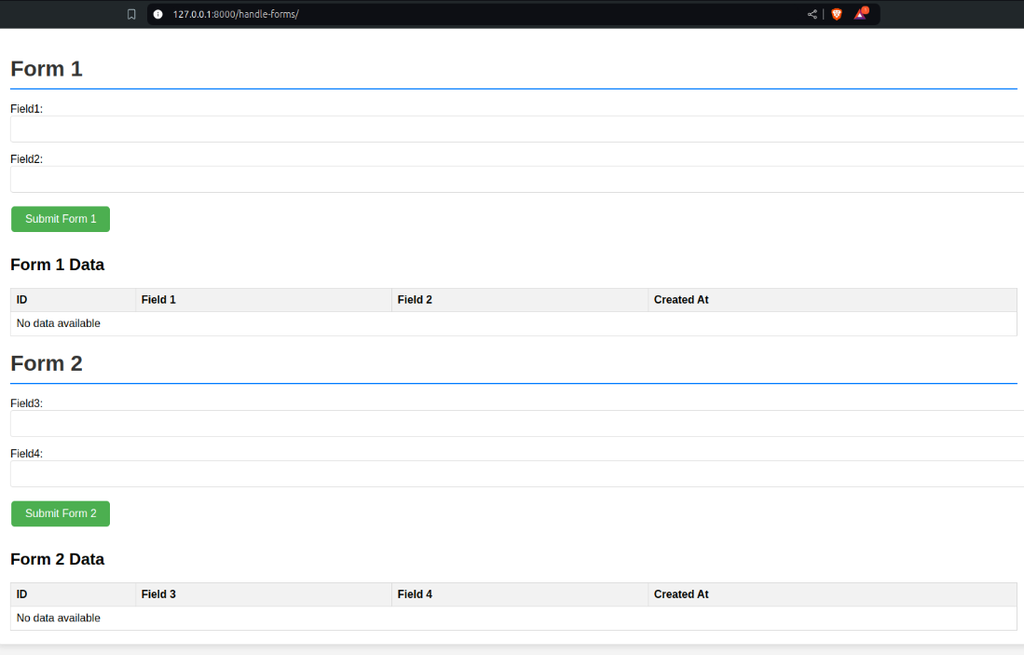Click No data available row in Form 2 table
This screenshot has width=1024, height=655.
click(x=513, y=618)
